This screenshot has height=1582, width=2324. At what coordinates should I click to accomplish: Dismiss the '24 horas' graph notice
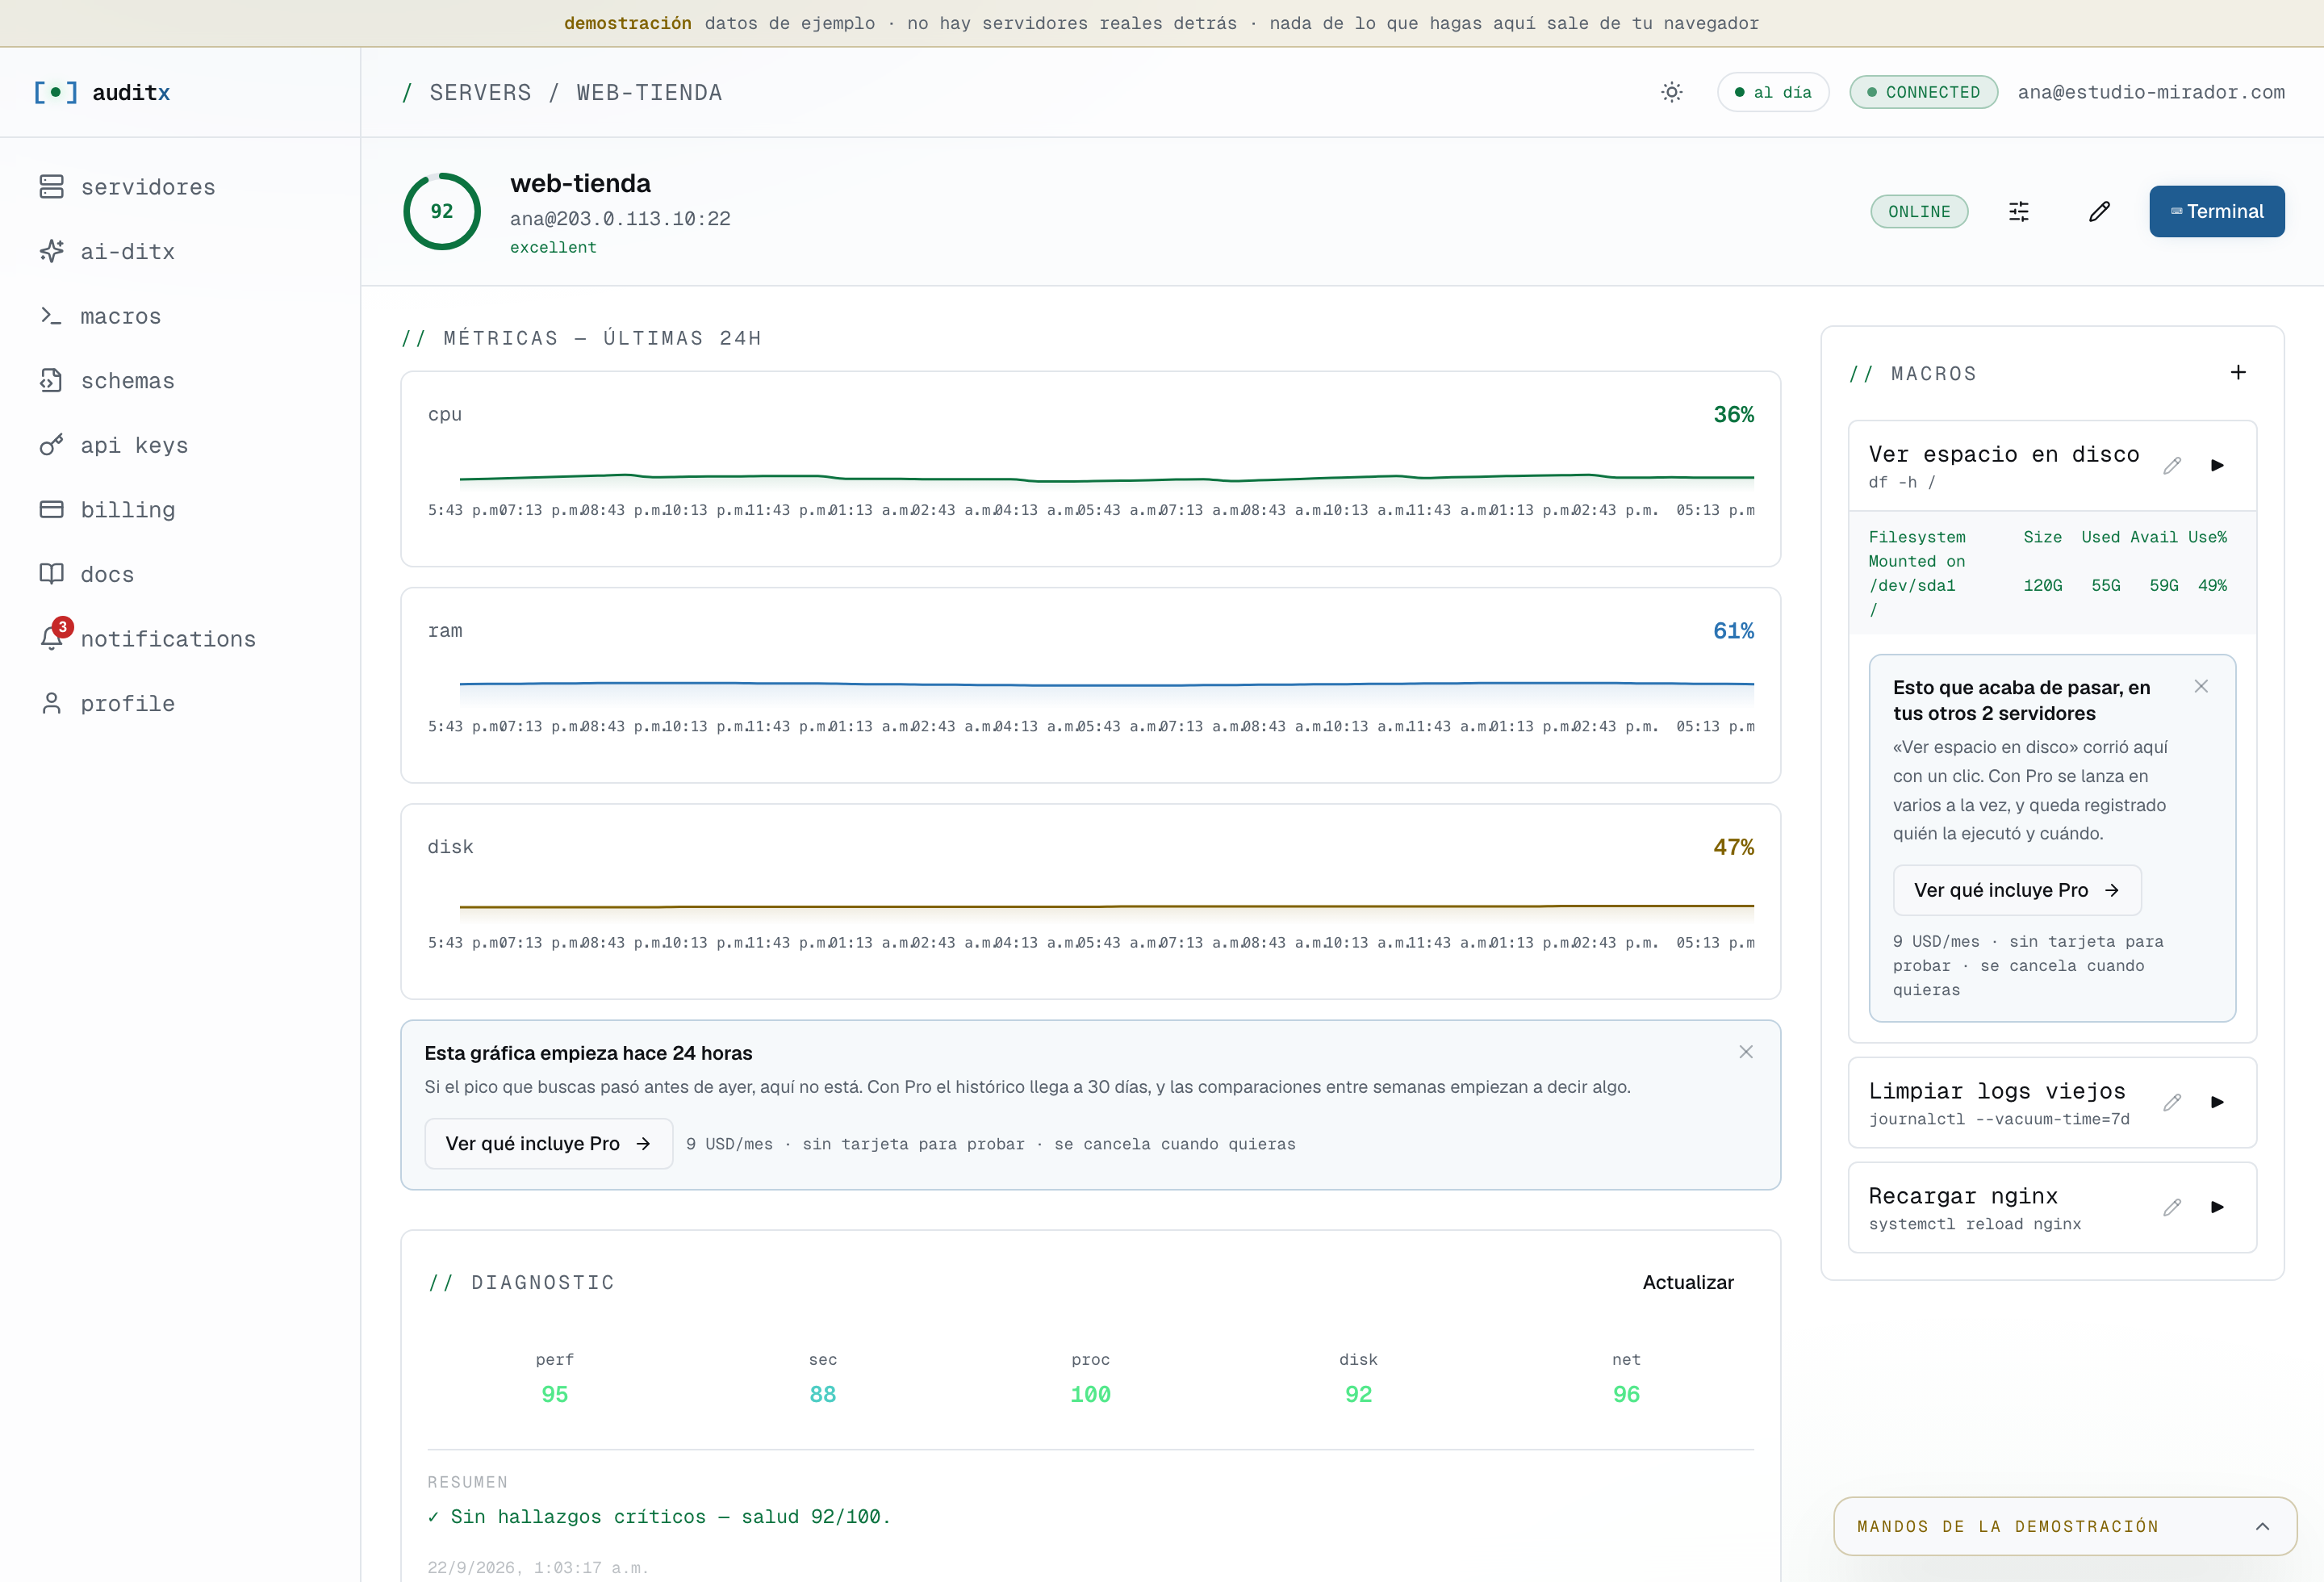point(1746,1052)
